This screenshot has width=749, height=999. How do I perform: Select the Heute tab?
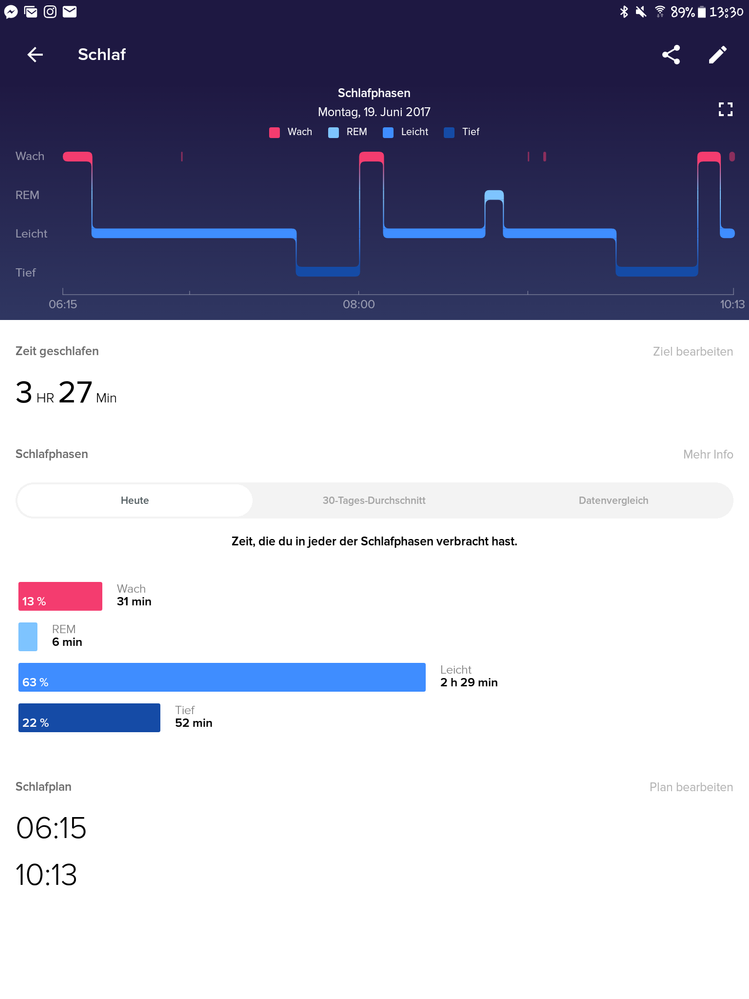pyautogui.click(x=135, y=500)
